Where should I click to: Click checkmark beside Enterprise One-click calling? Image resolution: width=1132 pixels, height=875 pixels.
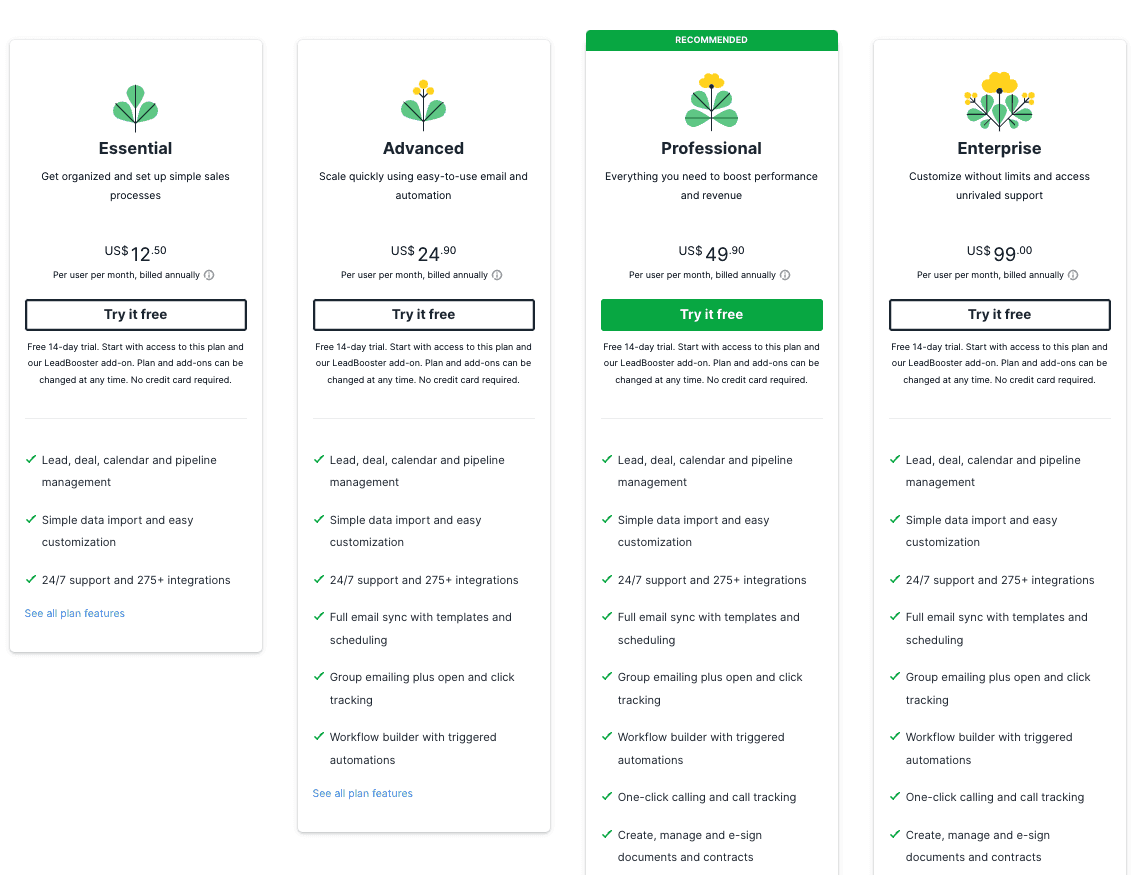pos(895,796)
